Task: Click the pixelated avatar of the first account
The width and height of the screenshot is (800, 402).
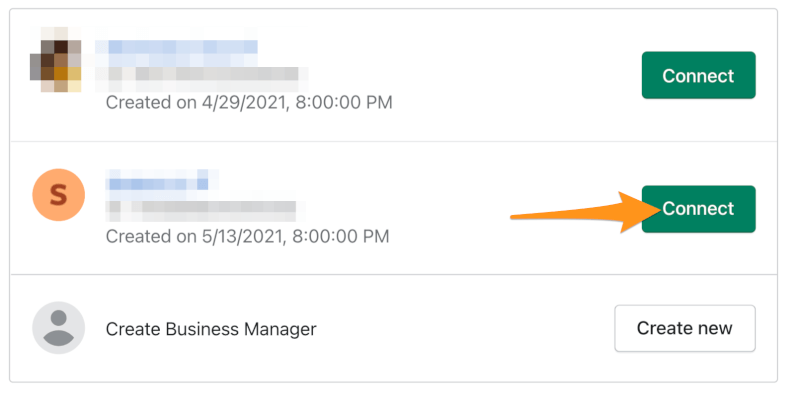Action: click(x=56, y=60)
